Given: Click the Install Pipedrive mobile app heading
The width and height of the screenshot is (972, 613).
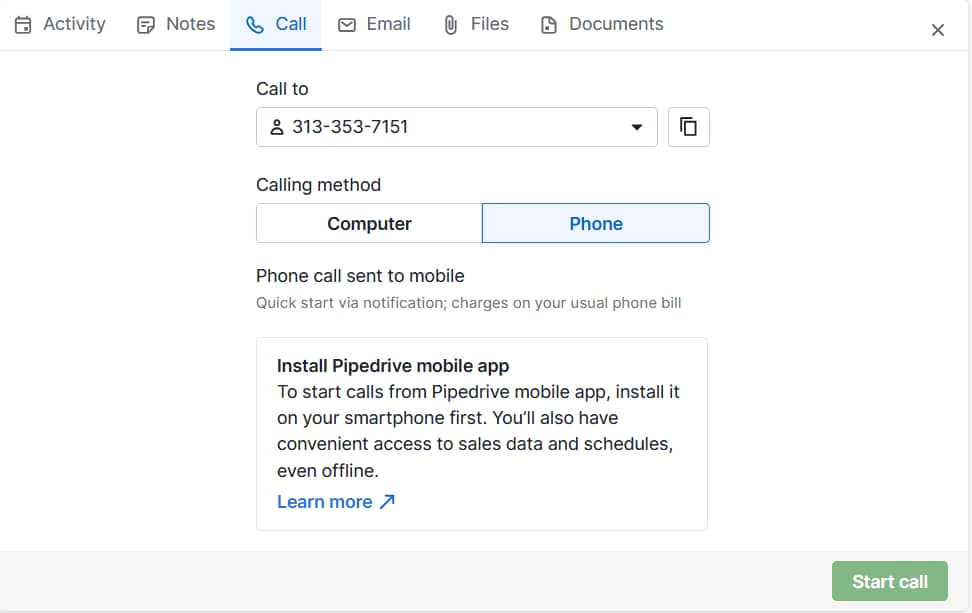Looking at the screenshot, I should 393,366.
